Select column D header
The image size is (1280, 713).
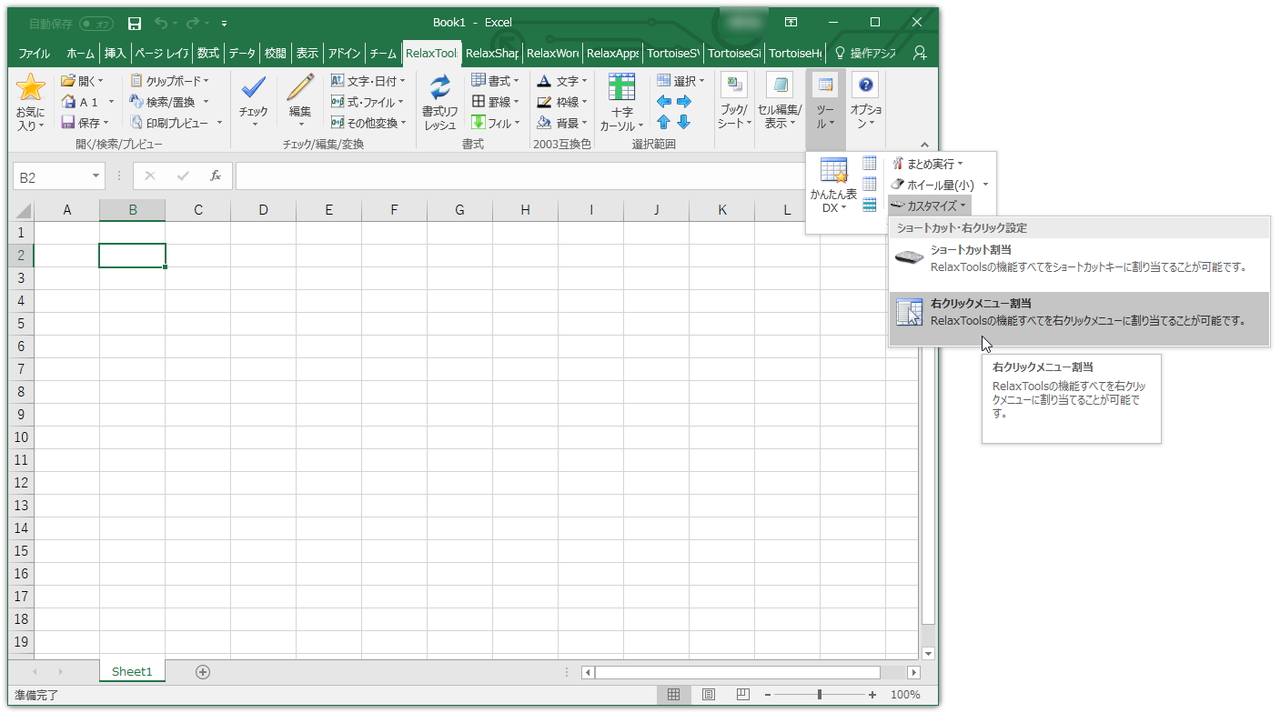[263, 210]
